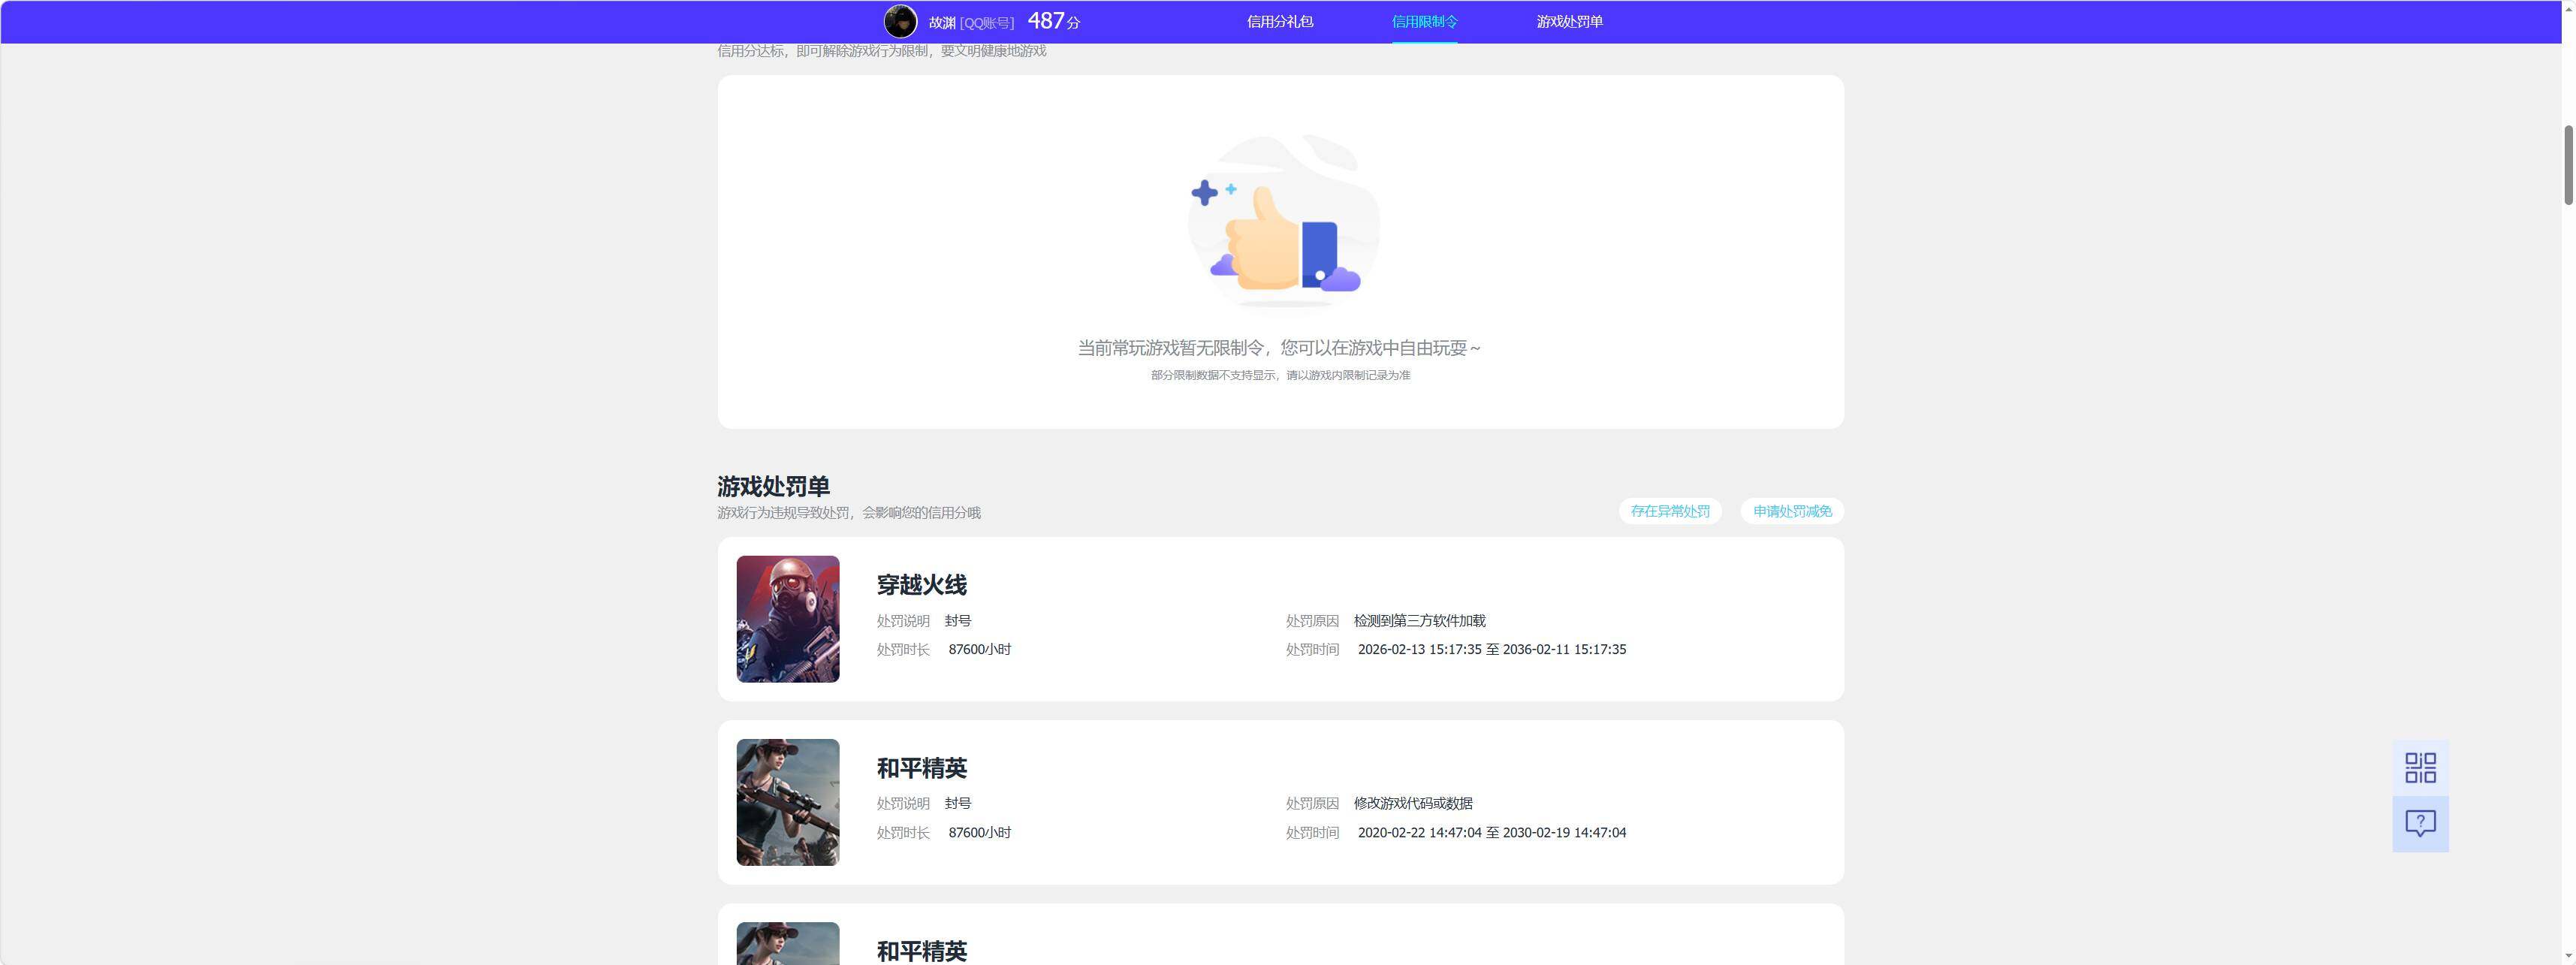Click the 游戏处罚单 section heading

773,486
